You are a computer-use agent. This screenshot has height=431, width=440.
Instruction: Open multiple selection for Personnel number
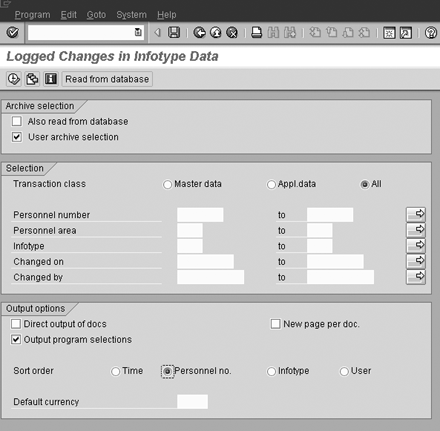[x=416, y=214]
